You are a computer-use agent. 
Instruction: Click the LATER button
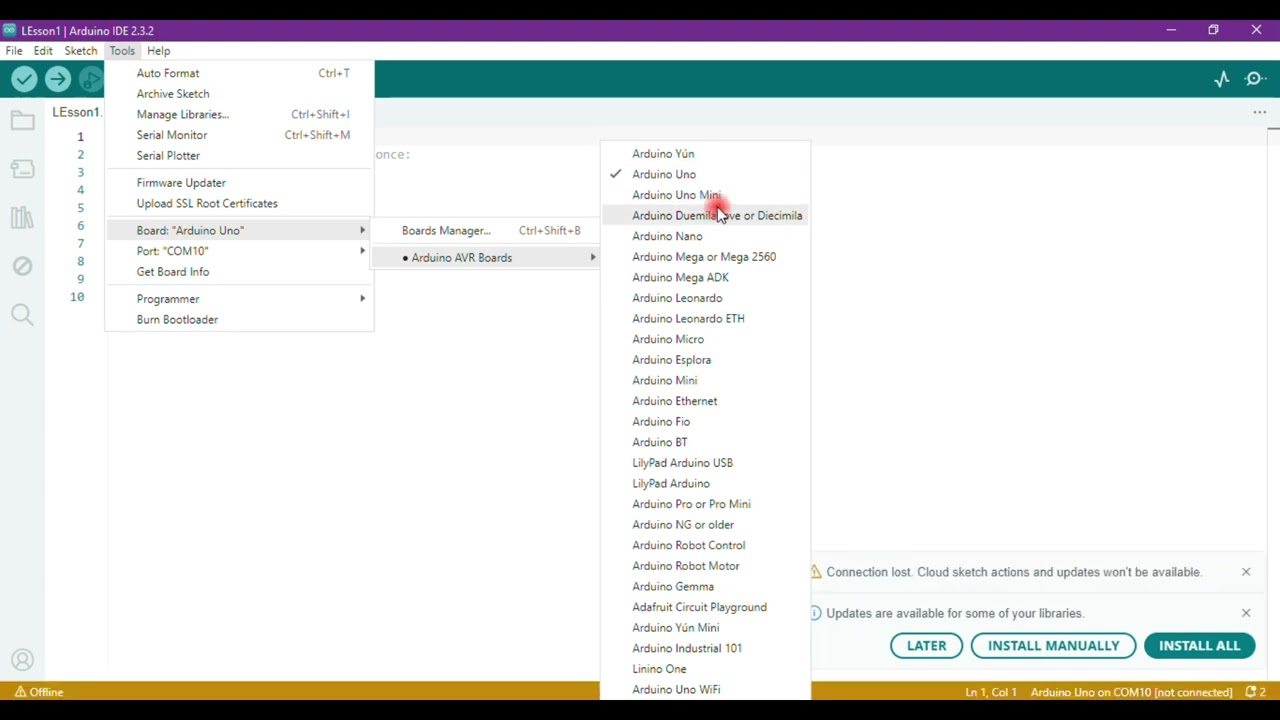926,646
